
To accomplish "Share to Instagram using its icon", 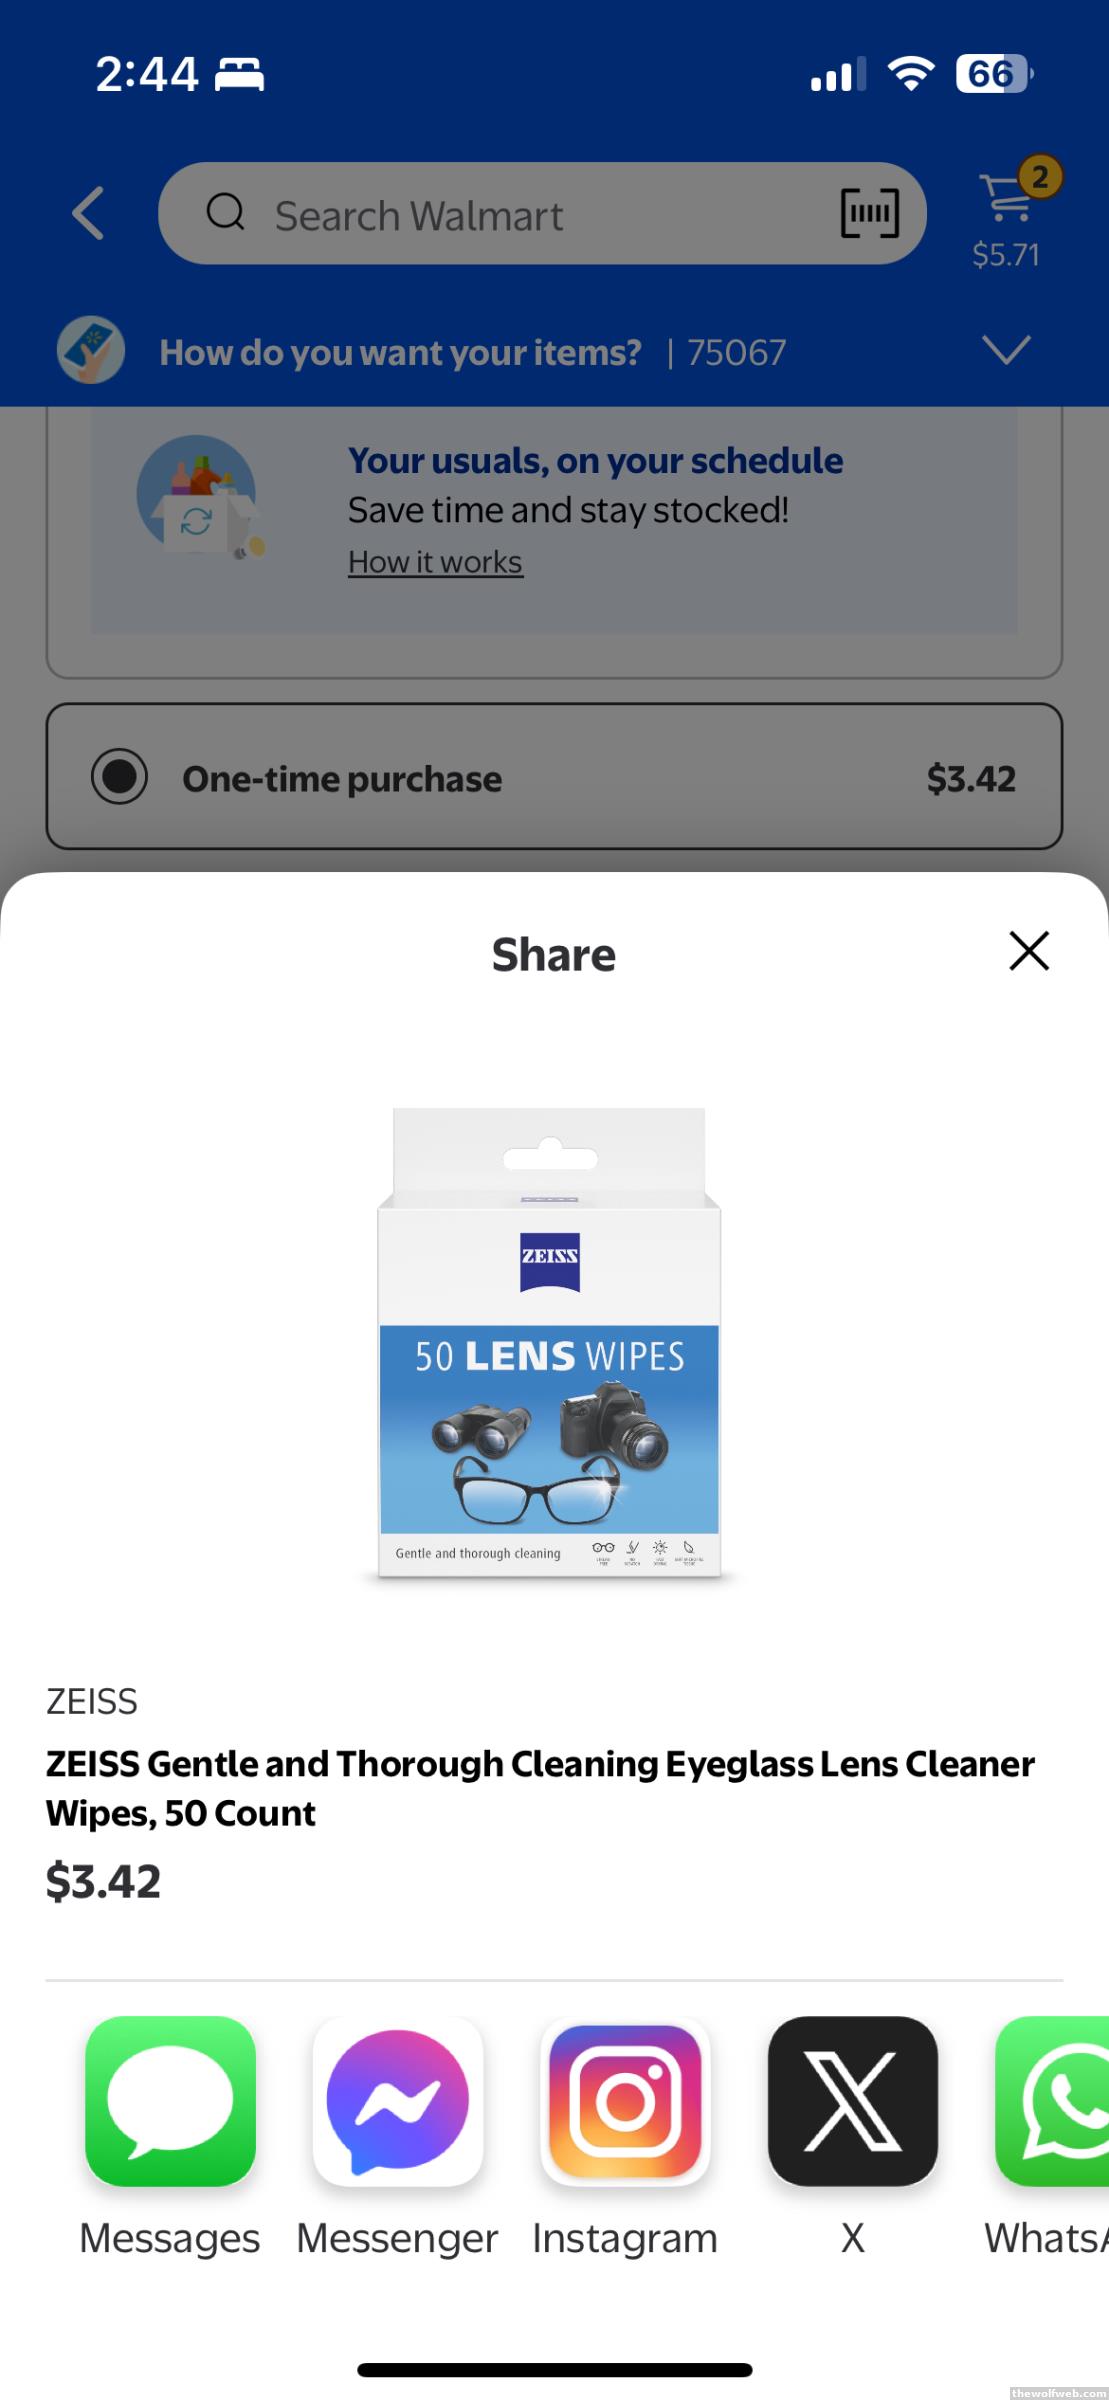I will tap(625, 2100).
